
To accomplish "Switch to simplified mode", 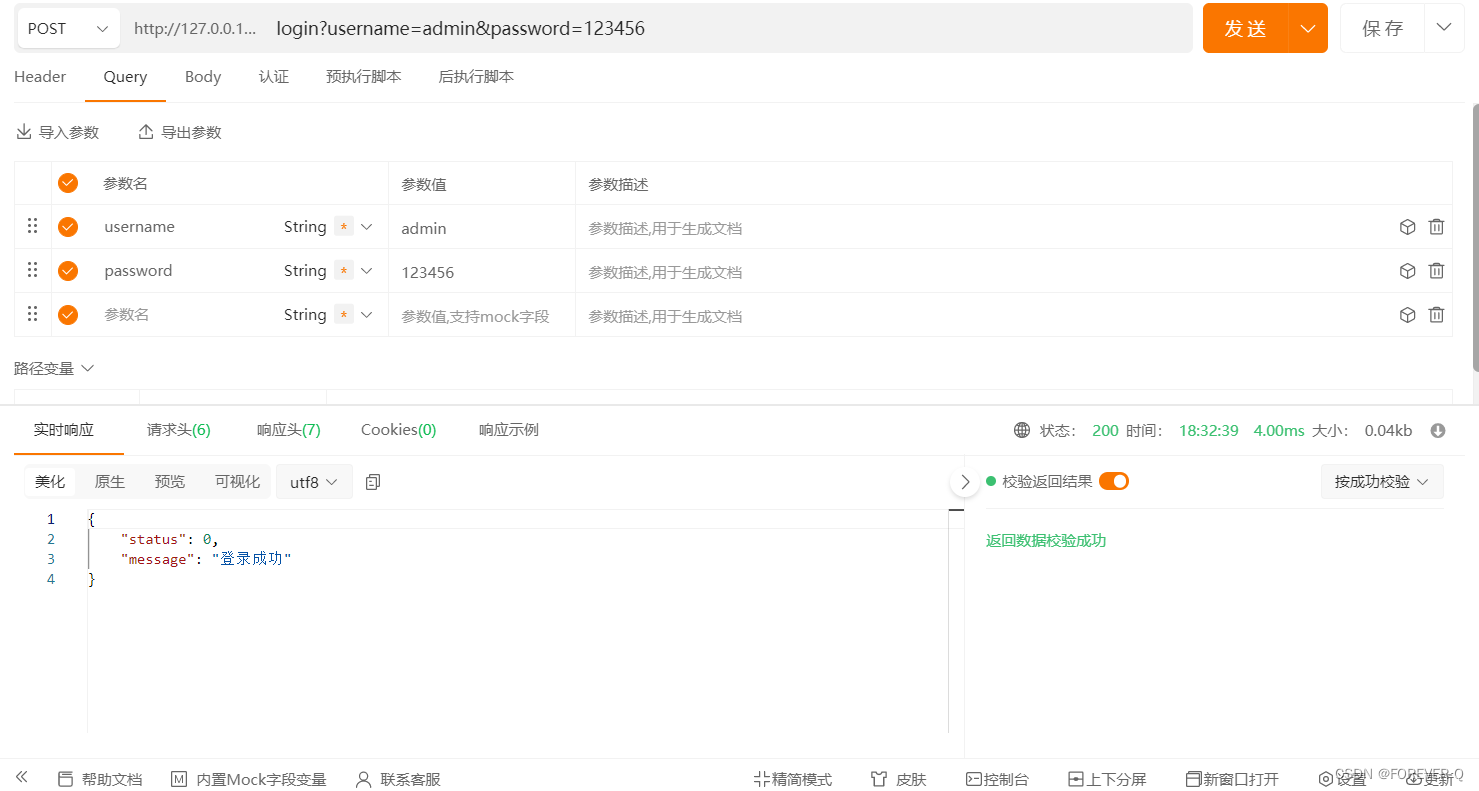I will pos(792,779).
